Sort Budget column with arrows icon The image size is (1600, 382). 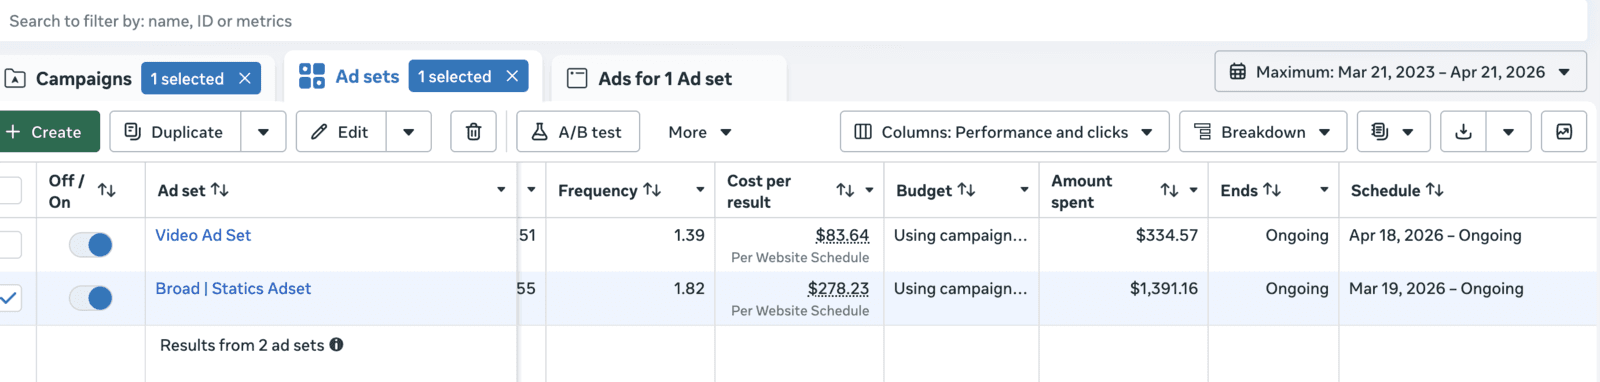[966, 189]
